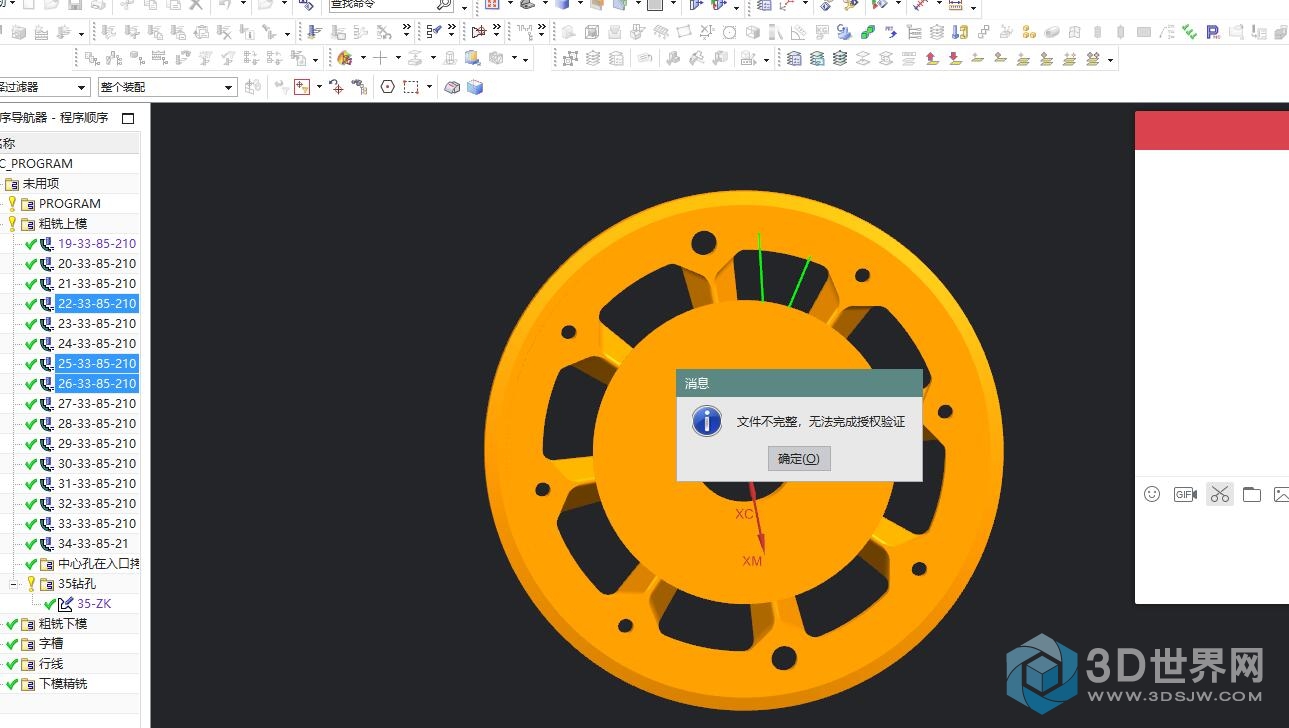Collapse the 35钻孔 program group
Image resolution: width=1289 pixels, height=728 pixels.
14,584
